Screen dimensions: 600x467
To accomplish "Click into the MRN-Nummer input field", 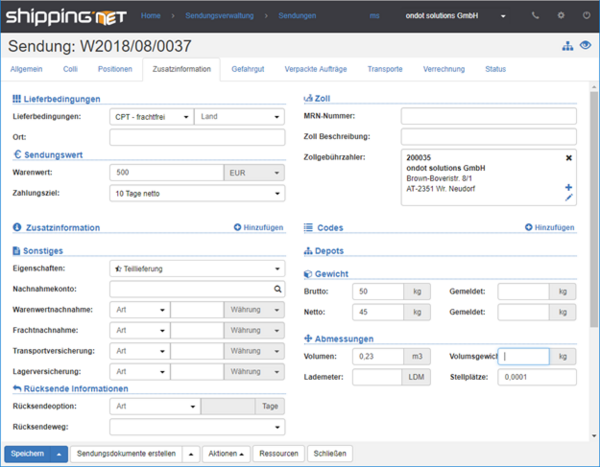I will coord(489,116).
